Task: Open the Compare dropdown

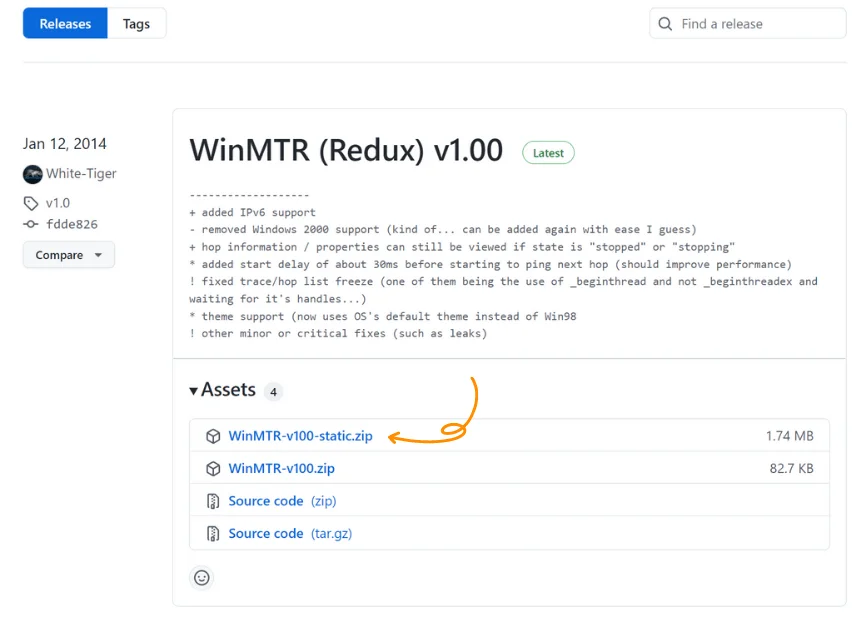Action: pyautogui.click(x=68, y=255)
